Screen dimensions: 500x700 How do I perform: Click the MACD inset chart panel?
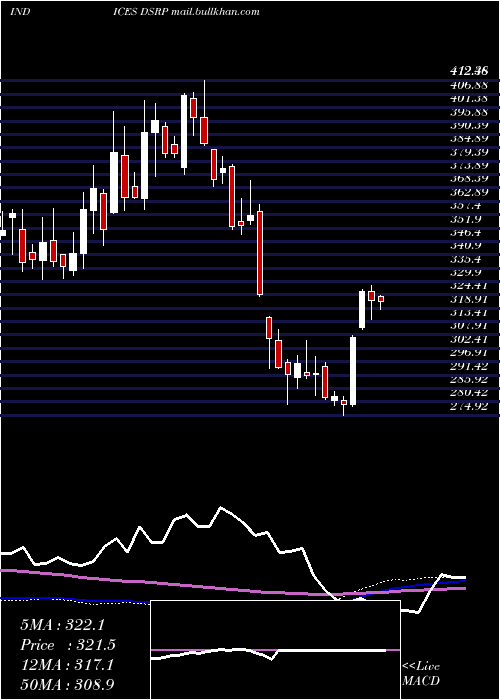click(275, 650)
